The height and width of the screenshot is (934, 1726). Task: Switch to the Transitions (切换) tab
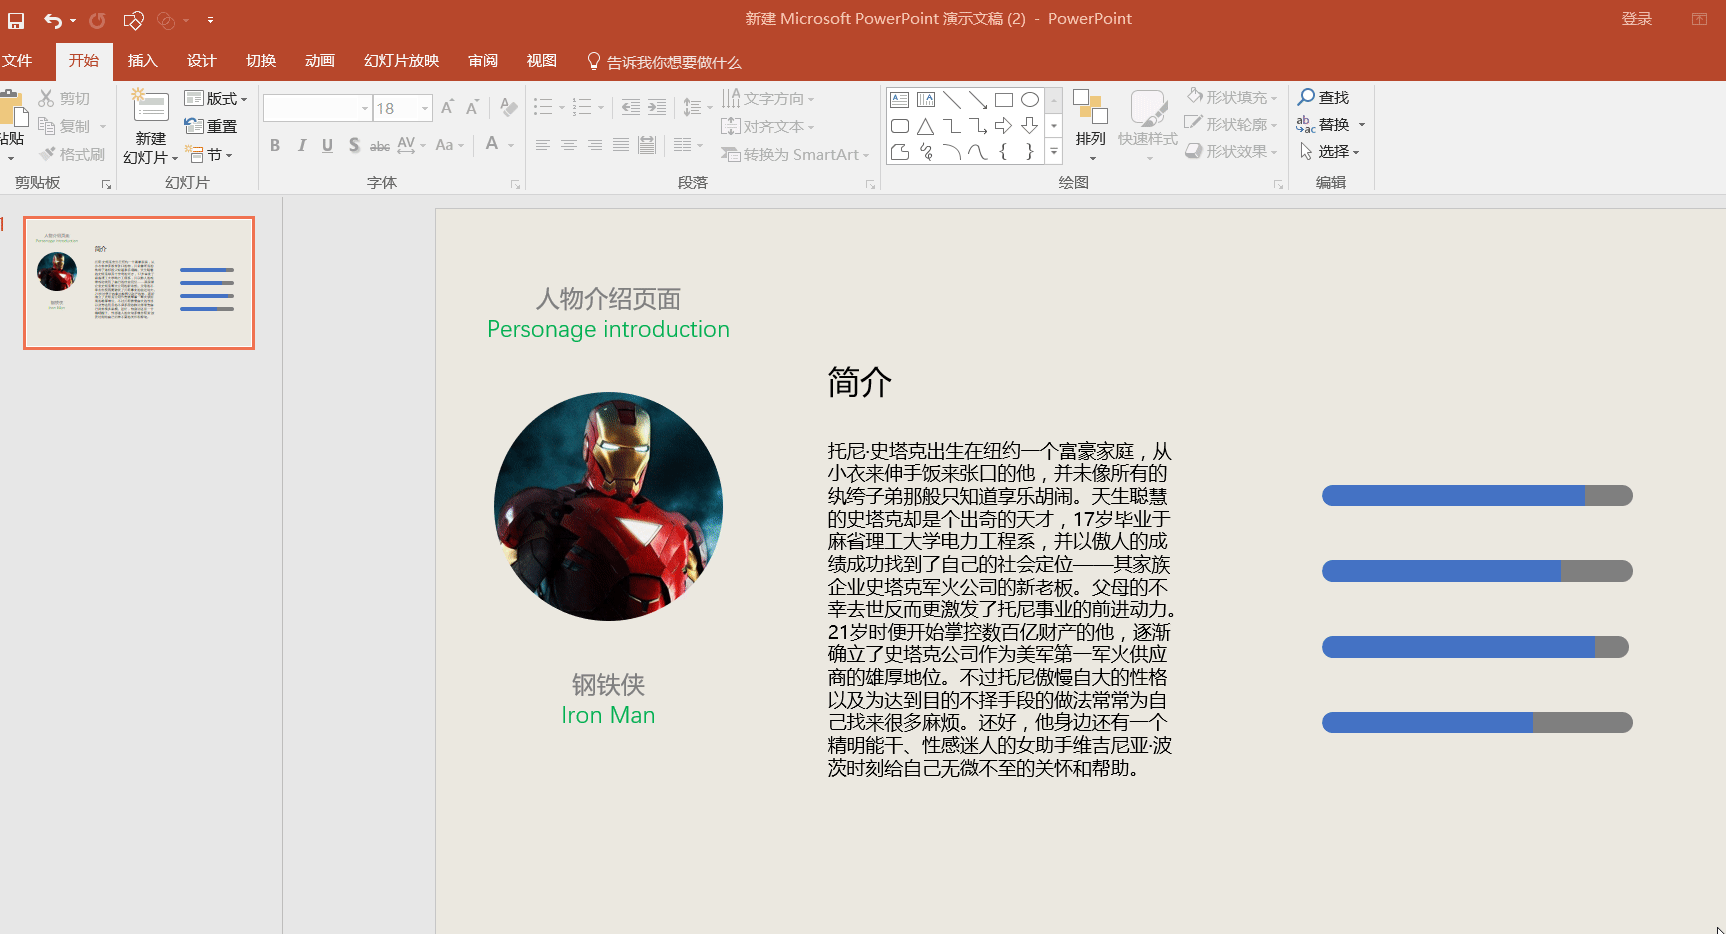[x=261, y=61]
